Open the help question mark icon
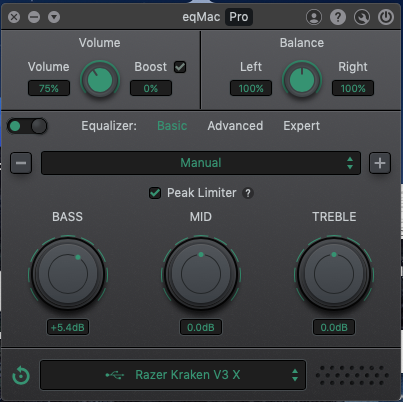This screenshot has width=403, height=402. pos(338,17)
